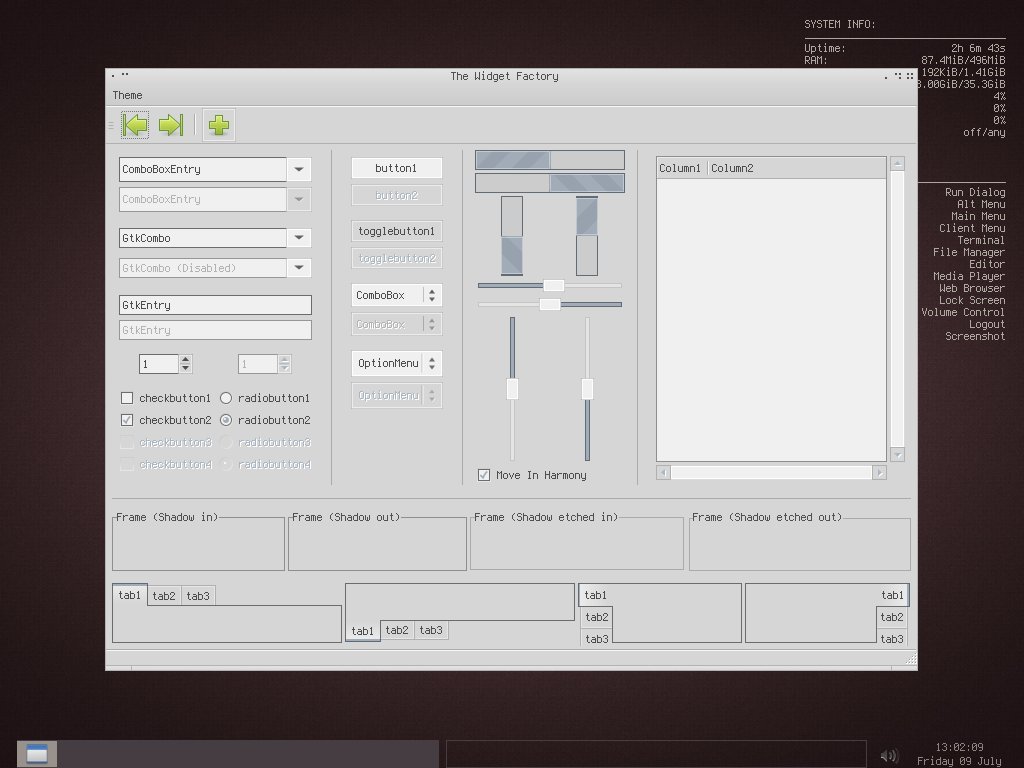Click the list's scroll right arrow
This screenshot has width=1024, height=768.
tap(880, 472)
